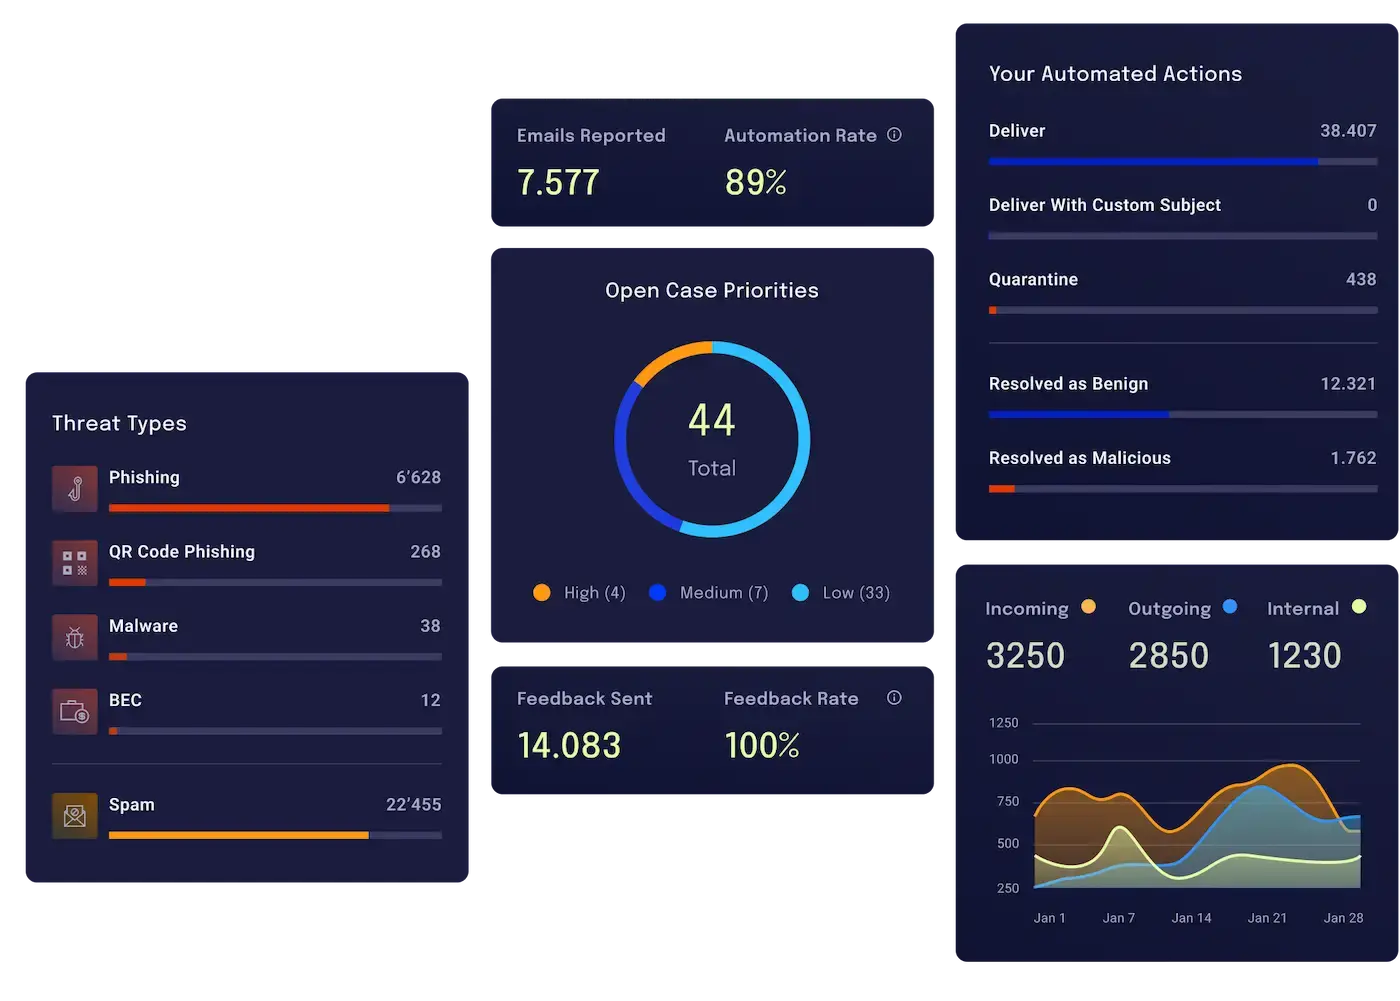The height and width of the screenshot is (1001, 1400).
Task: Click the Jan 14 axis marker
Action: [1191, 918]
